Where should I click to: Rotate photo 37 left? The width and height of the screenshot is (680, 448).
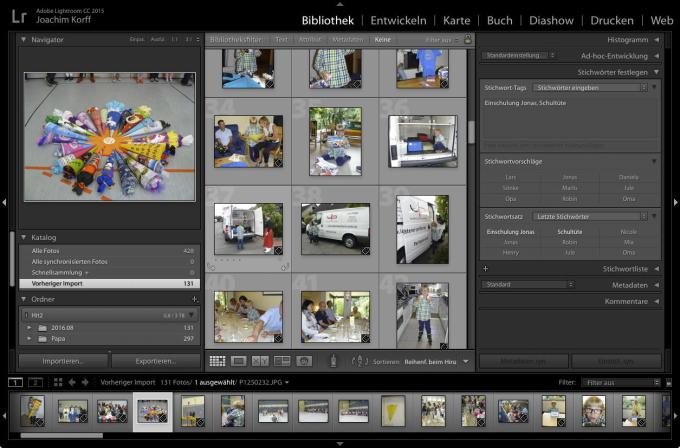pos(211,267)
